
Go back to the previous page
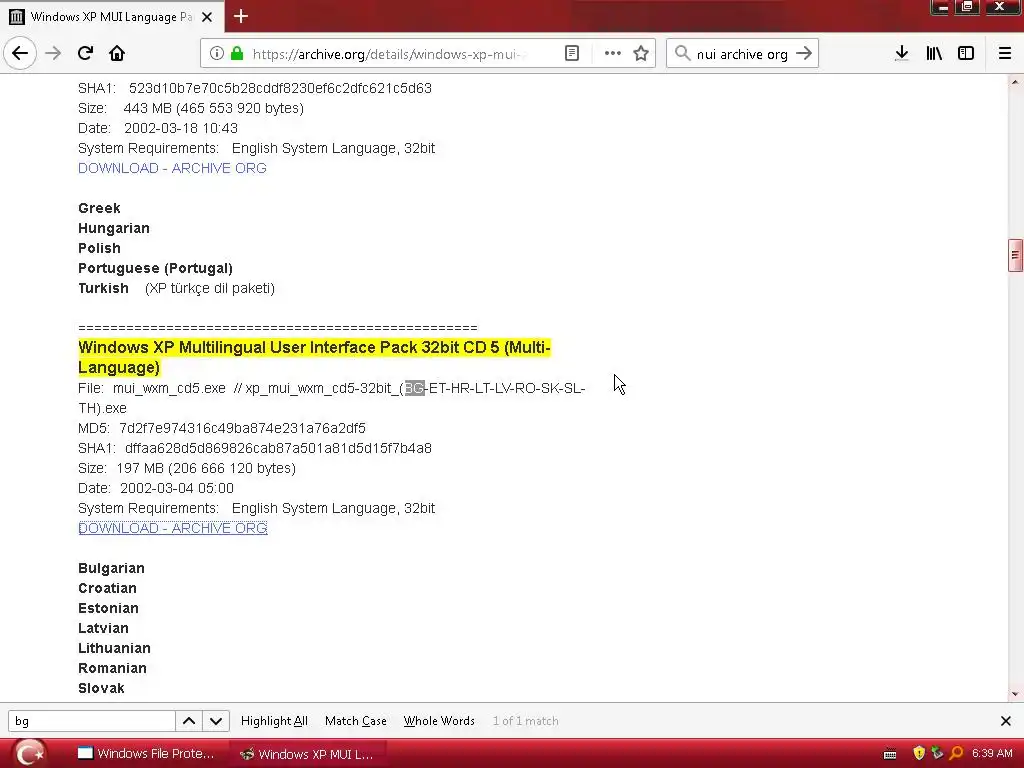20,54
